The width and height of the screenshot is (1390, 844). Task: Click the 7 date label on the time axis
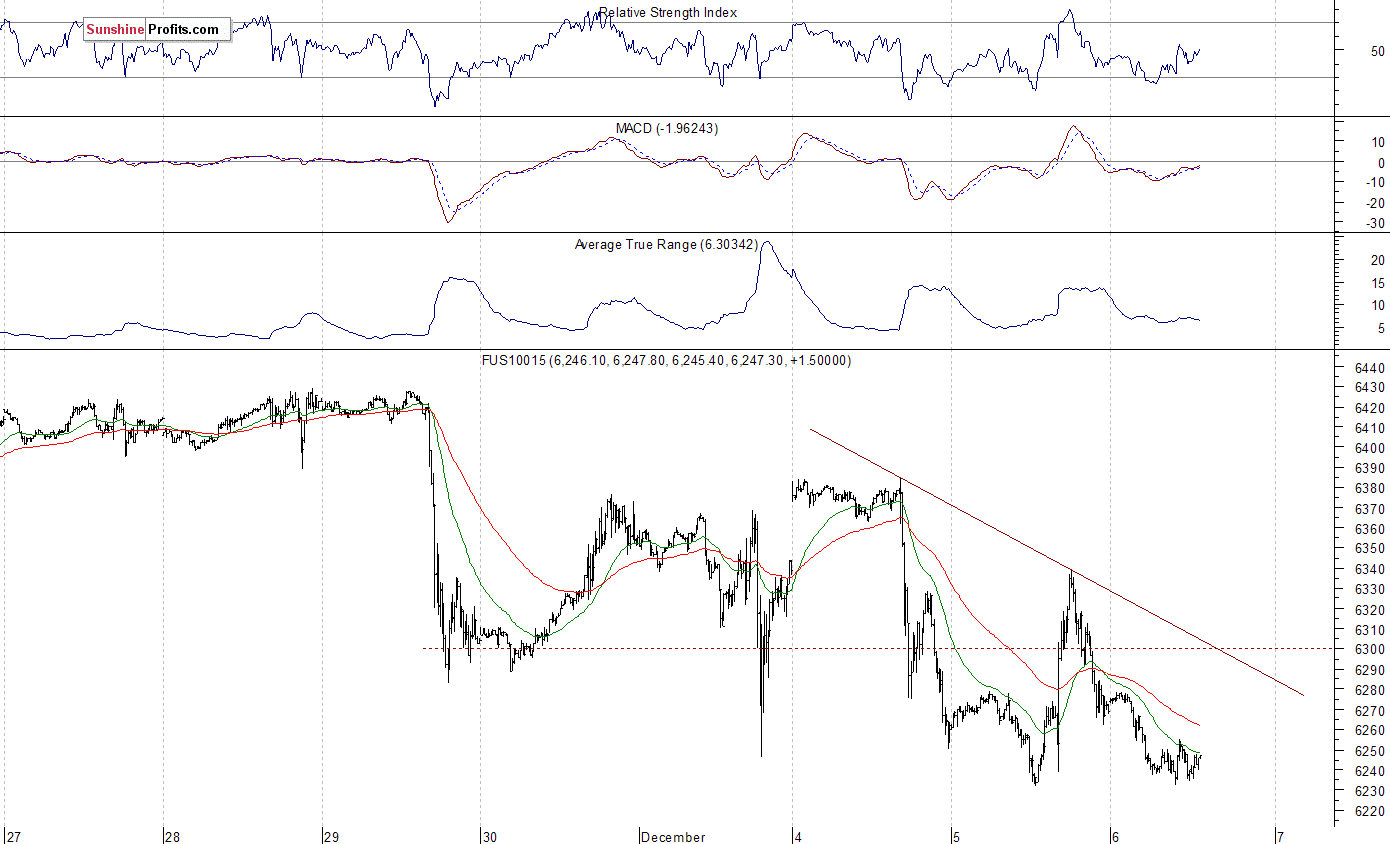(1279, 836)
